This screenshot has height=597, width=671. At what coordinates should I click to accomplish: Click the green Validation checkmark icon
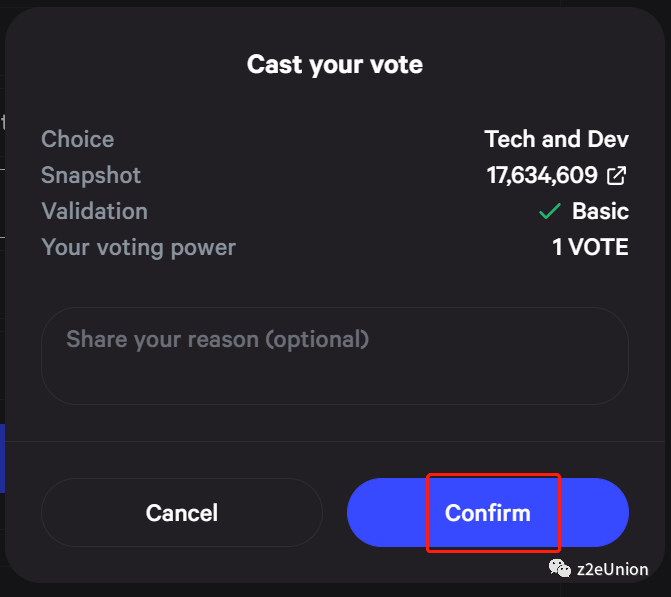[549, 212]
